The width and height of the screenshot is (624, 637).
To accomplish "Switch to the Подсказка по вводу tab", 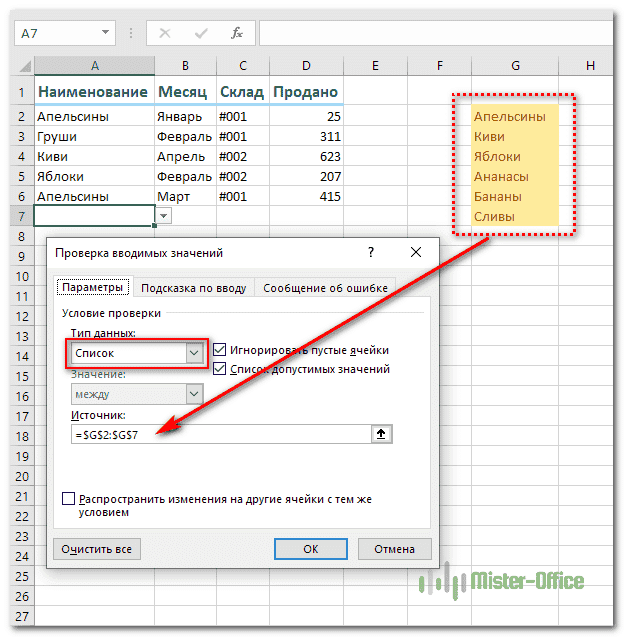I will coord(193,288).
